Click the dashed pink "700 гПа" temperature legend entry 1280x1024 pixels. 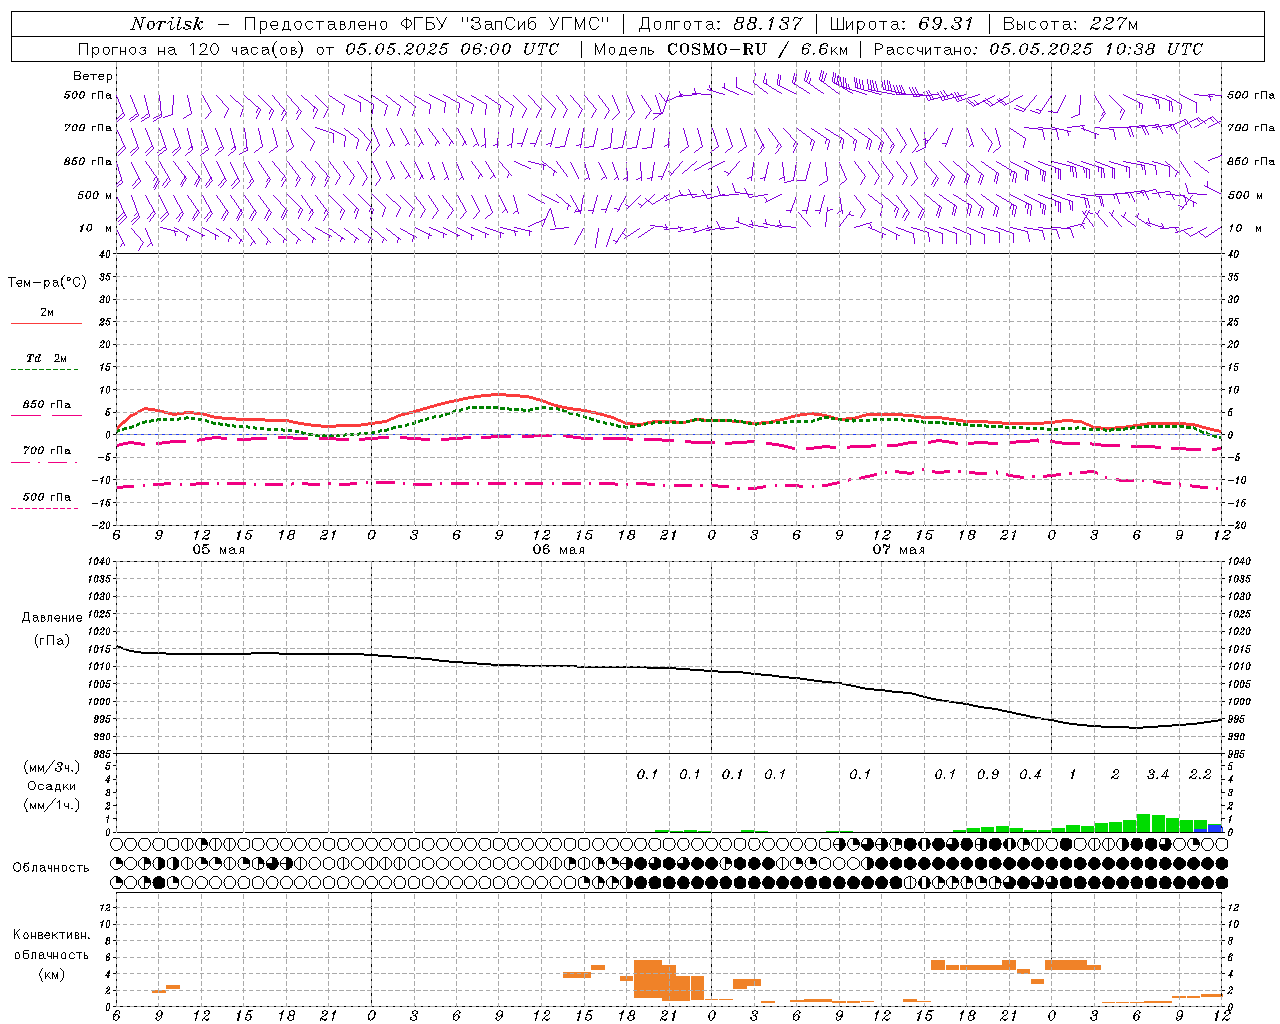point(46,451)
